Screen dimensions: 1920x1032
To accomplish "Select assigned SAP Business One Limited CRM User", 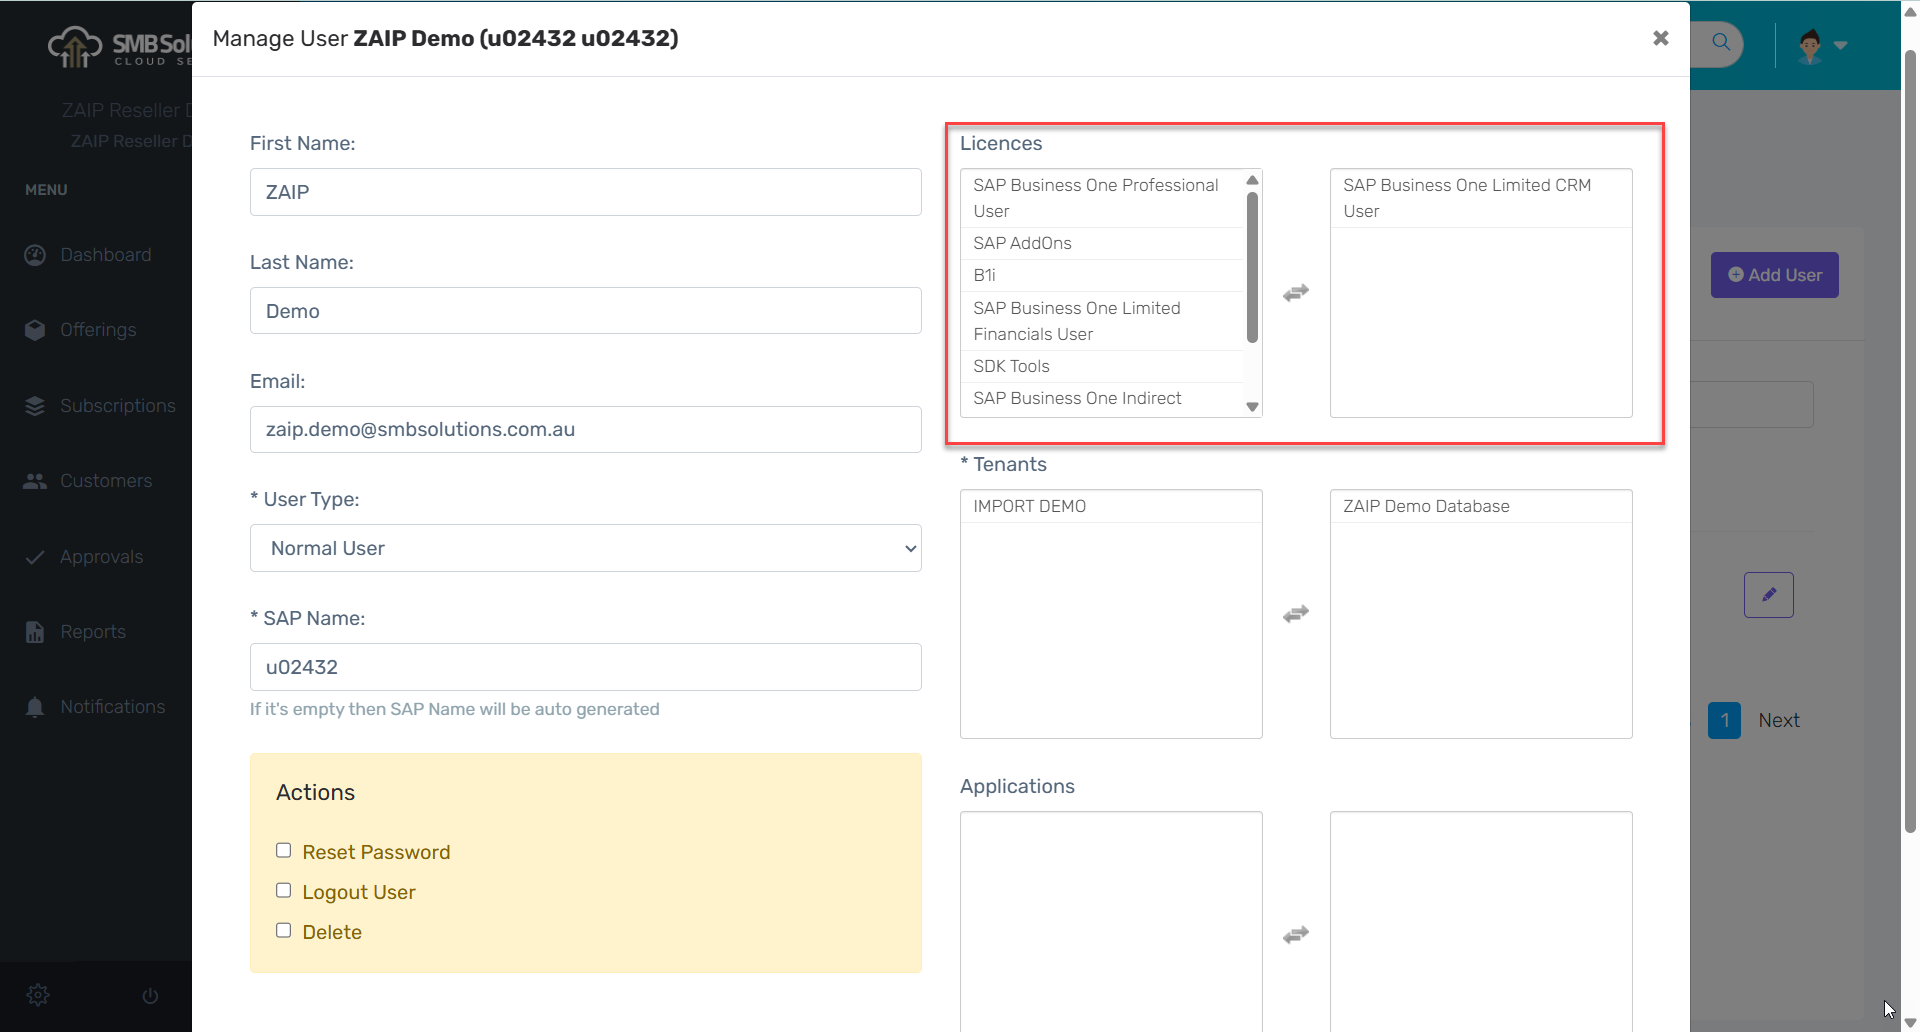I will tap(1481, 198).
